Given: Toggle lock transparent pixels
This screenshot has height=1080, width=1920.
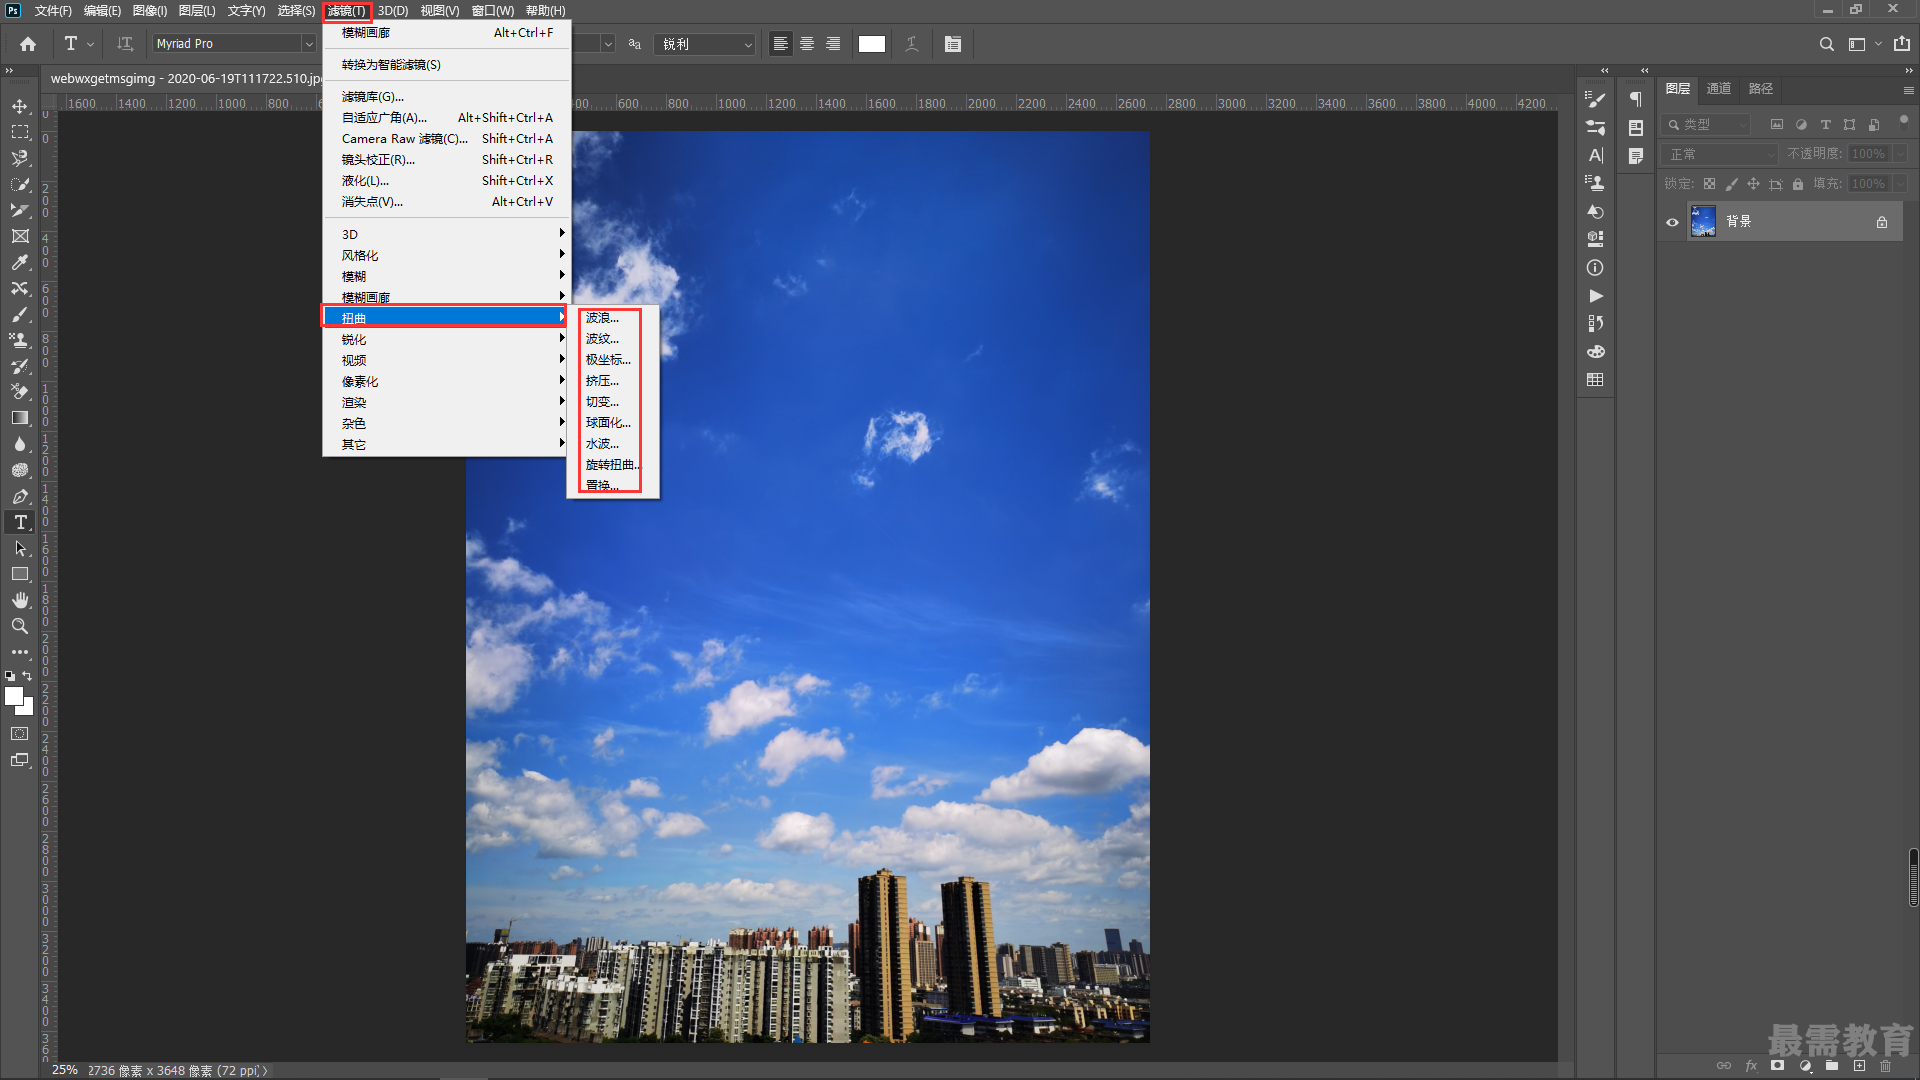Looking at the screenshot, I should [x=1709, y=184].
